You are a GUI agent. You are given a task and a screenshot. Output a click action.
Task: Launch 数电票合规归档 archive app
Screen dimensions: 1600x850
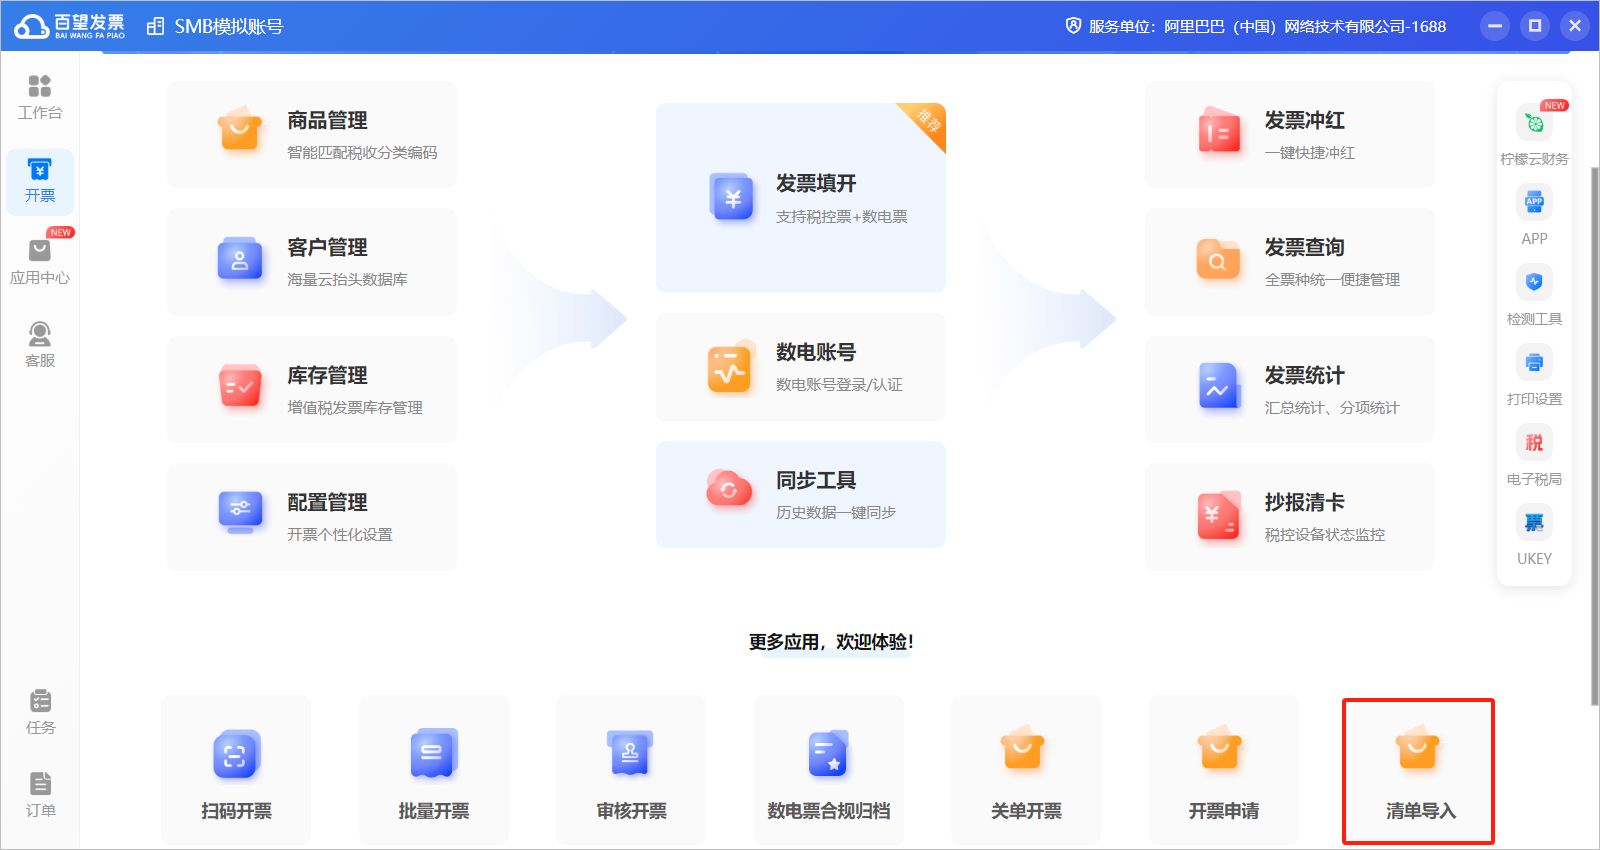pyautogui.click(x=829, y=769)
